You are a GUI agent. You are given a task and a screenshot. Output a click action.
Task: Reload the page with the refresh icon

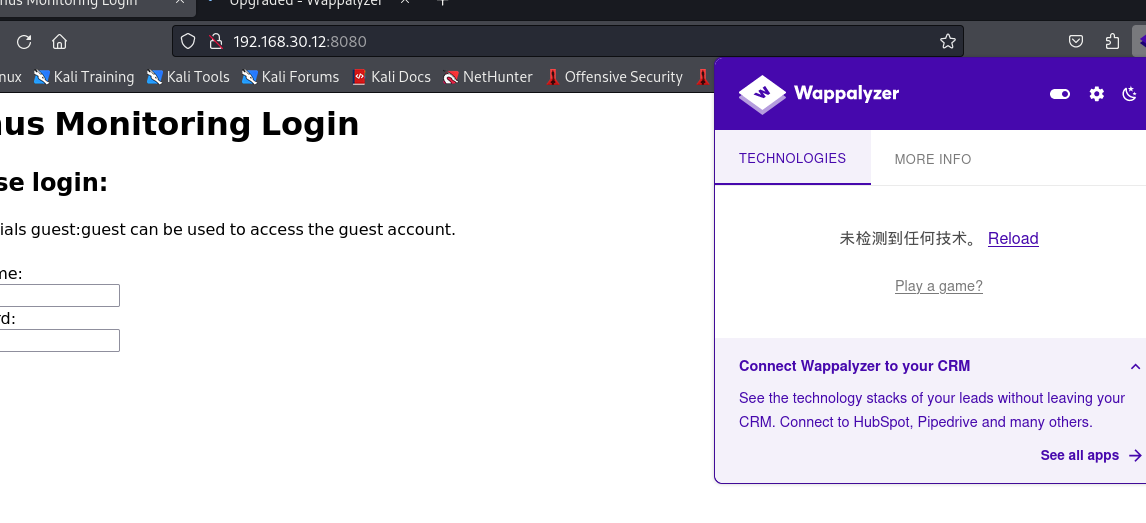coord(24,42)
